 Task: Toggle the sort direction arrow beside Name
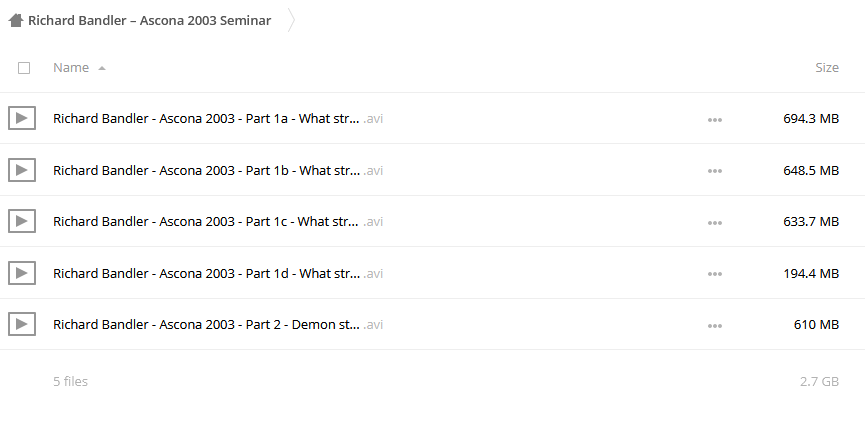click(102, 68)
